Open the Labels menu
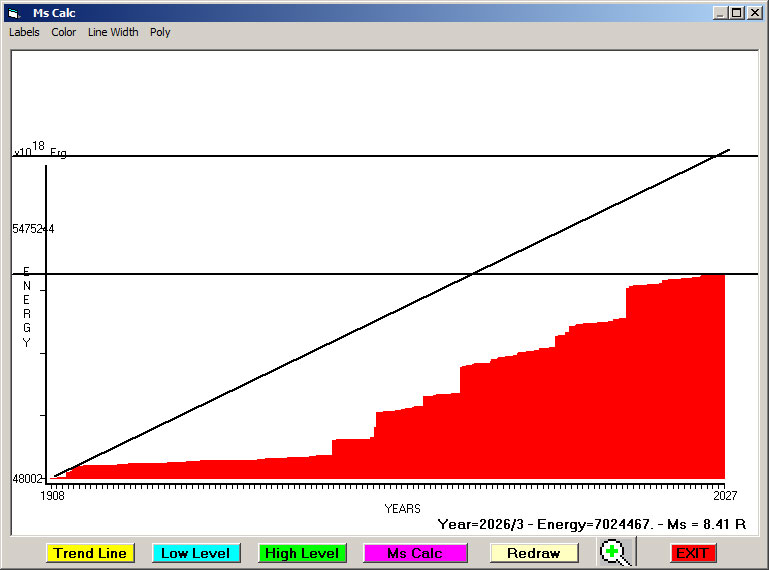769x570 pixels. (24, 32)
